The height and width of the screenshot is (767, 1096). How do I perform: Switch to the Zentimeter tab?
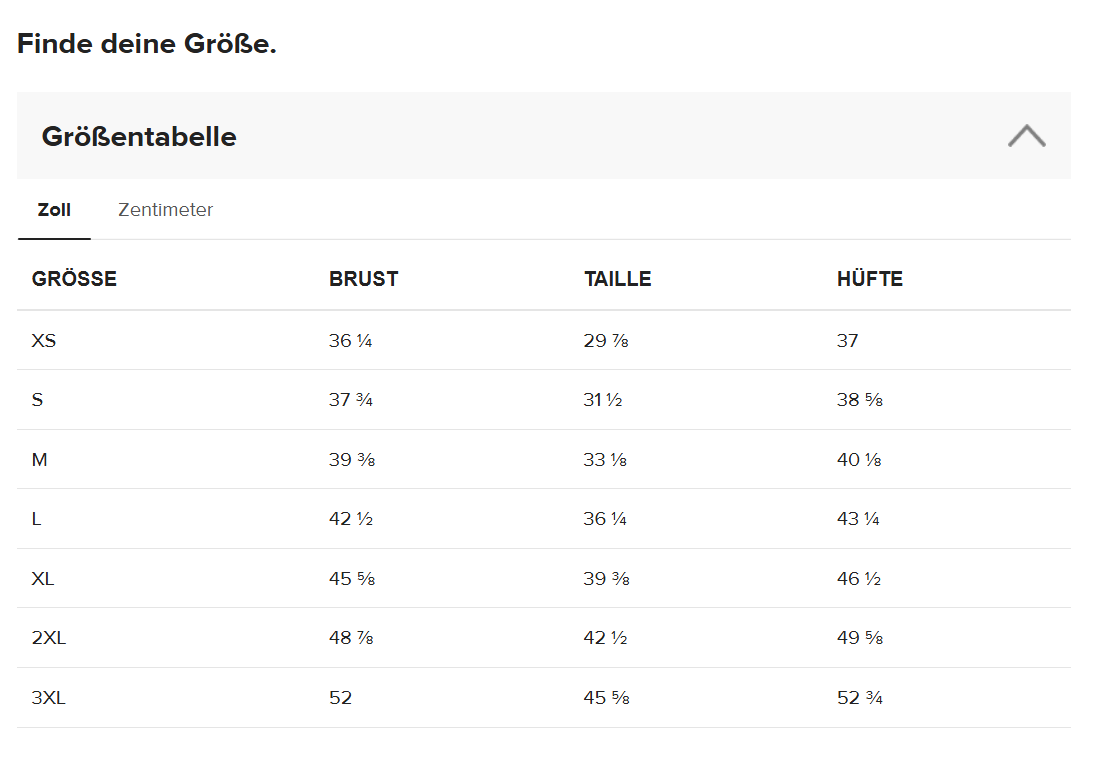tap(165, 210)
